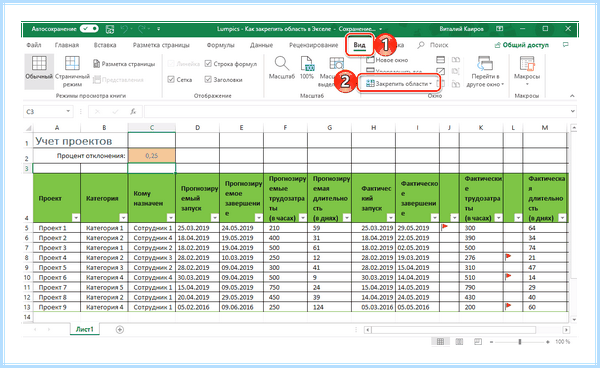Open the Данные tab
Screen dimensions: 600x368
pyautogui.click(x=261, y=45)
